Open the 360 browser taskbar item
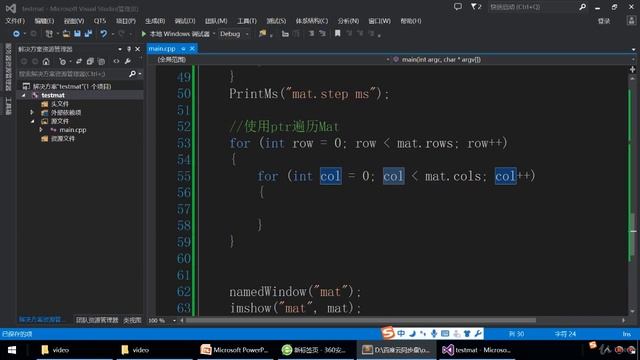The width and height of the screenshot is (640, 360). point(314,350)
